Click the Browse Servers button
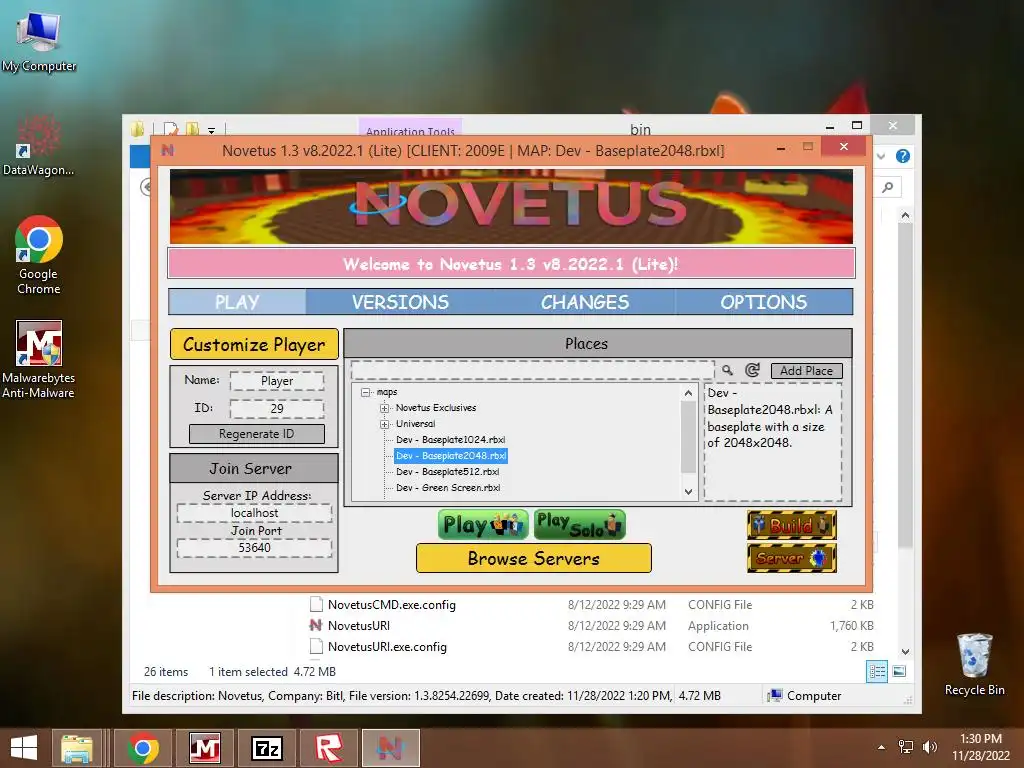Screen dimensions: 1024x768 [x=534, y=558]
